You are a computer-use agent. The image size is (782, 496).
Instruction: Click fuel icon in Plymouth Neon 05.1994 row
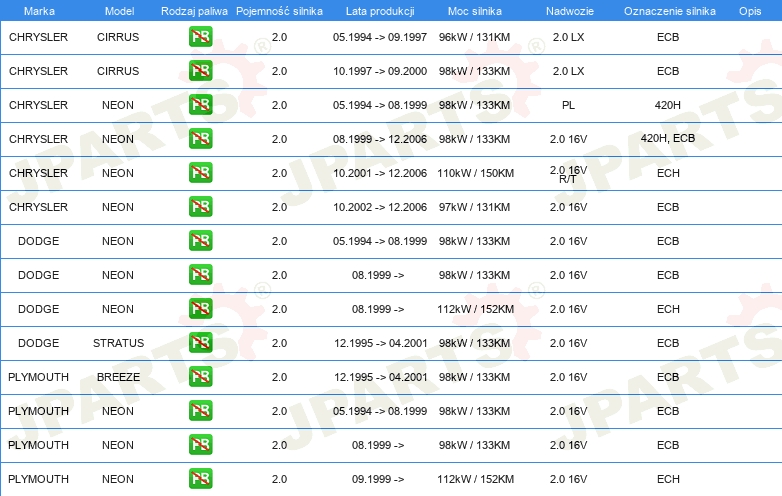200,410
